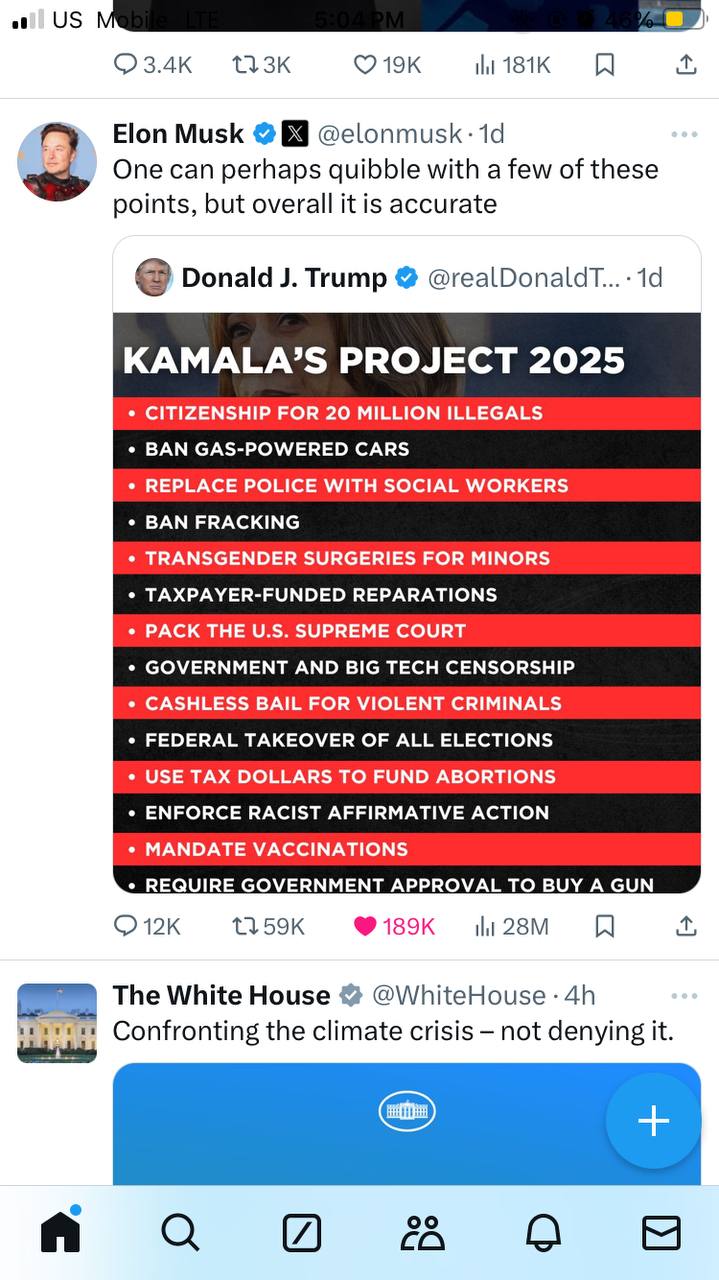
Task: Tap the Grok slash icon in bottom bar
Action: click(x=301, y=1233)
